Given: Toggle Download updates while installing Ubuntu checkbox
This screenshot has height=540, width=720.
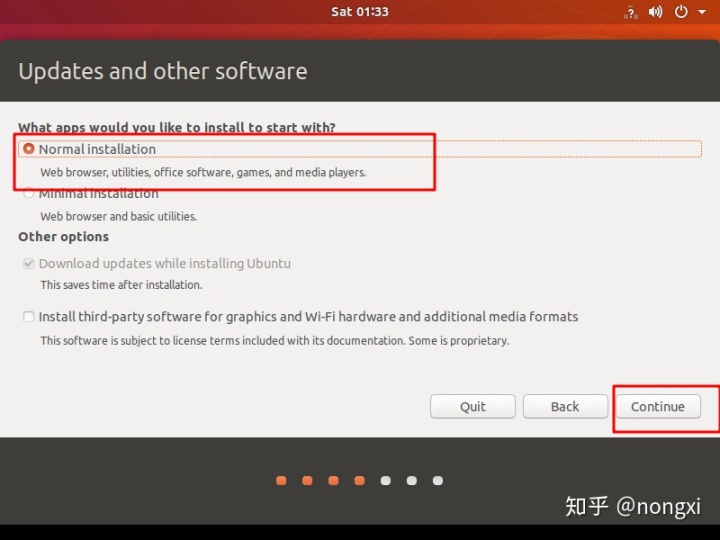Looking at the screenshot, I should [28, 264].
